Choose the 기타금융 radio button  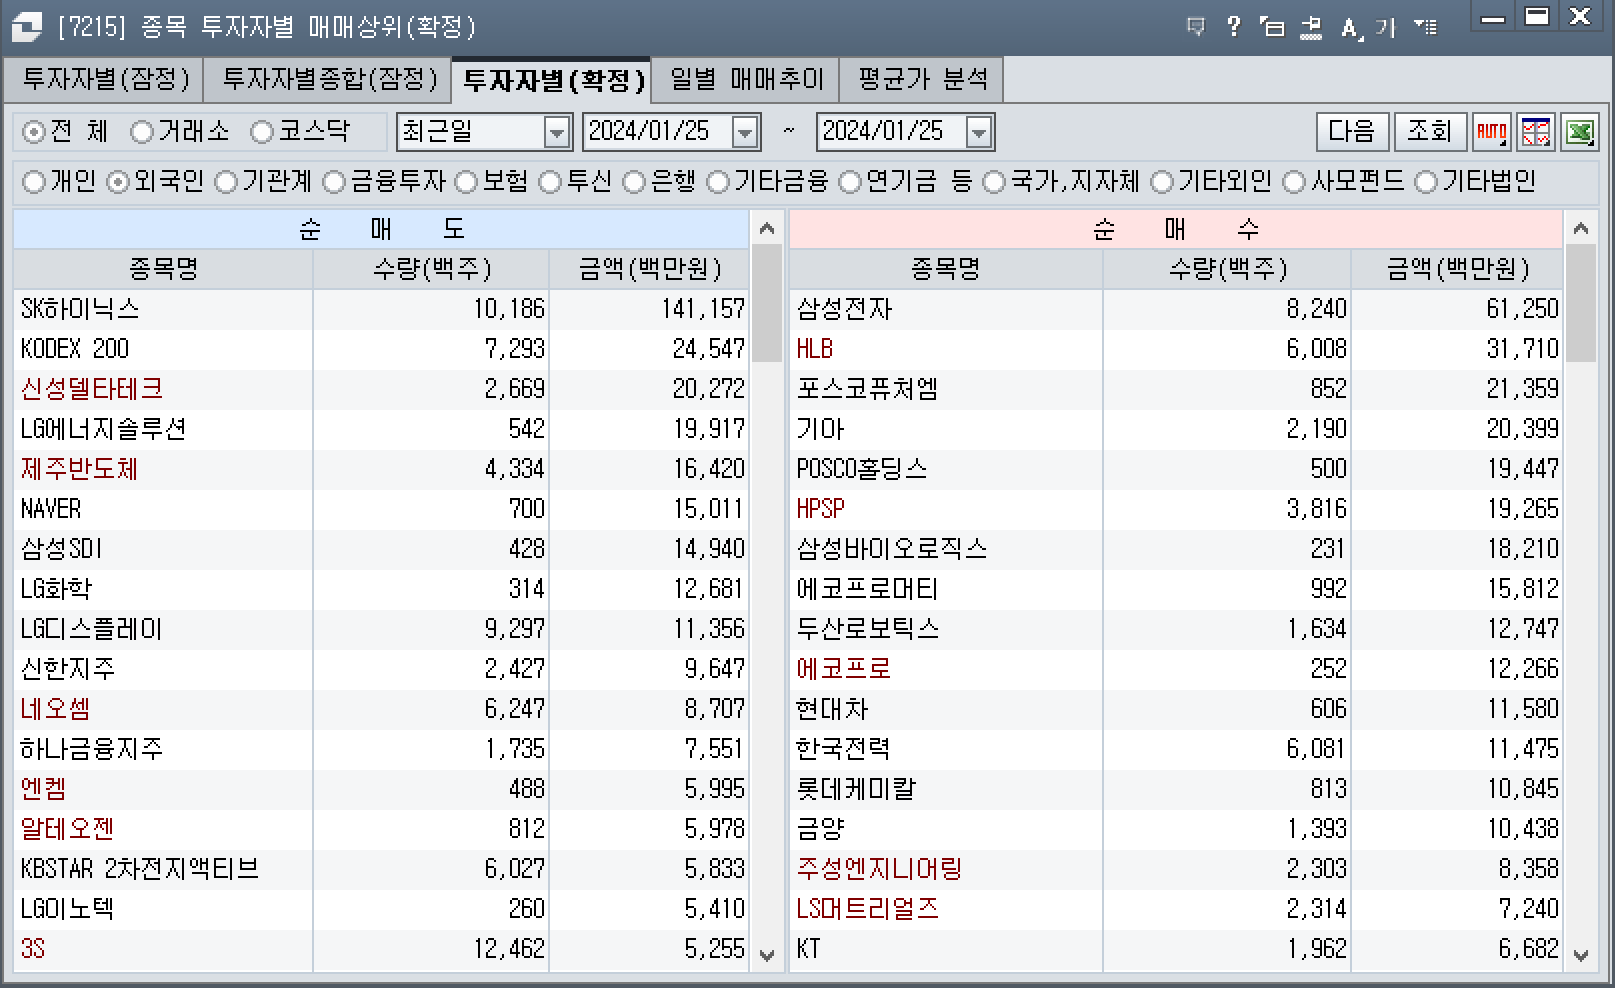718,182
